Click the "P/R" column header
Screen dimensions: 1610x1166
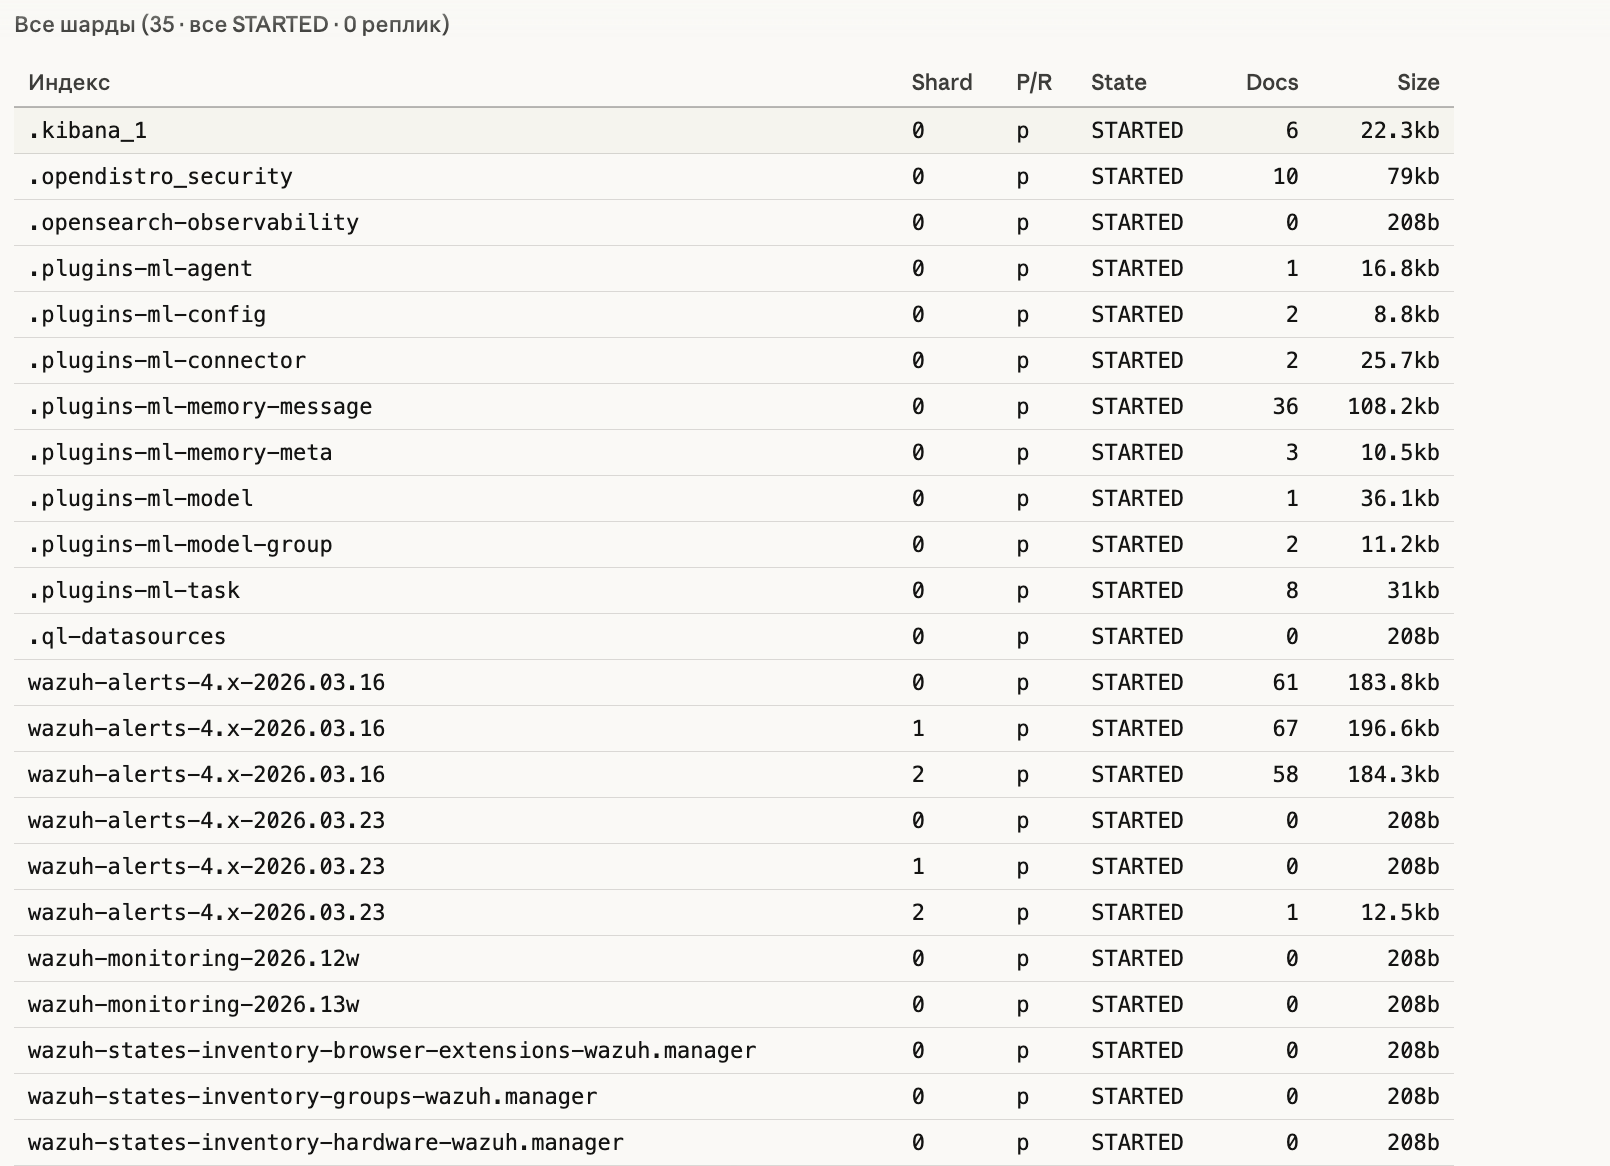point(1033,83)
